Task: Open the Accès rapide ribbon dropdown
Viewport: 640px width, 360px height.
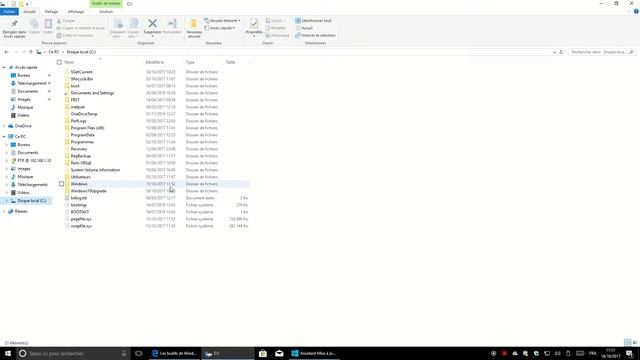Action: click(220, 28)
